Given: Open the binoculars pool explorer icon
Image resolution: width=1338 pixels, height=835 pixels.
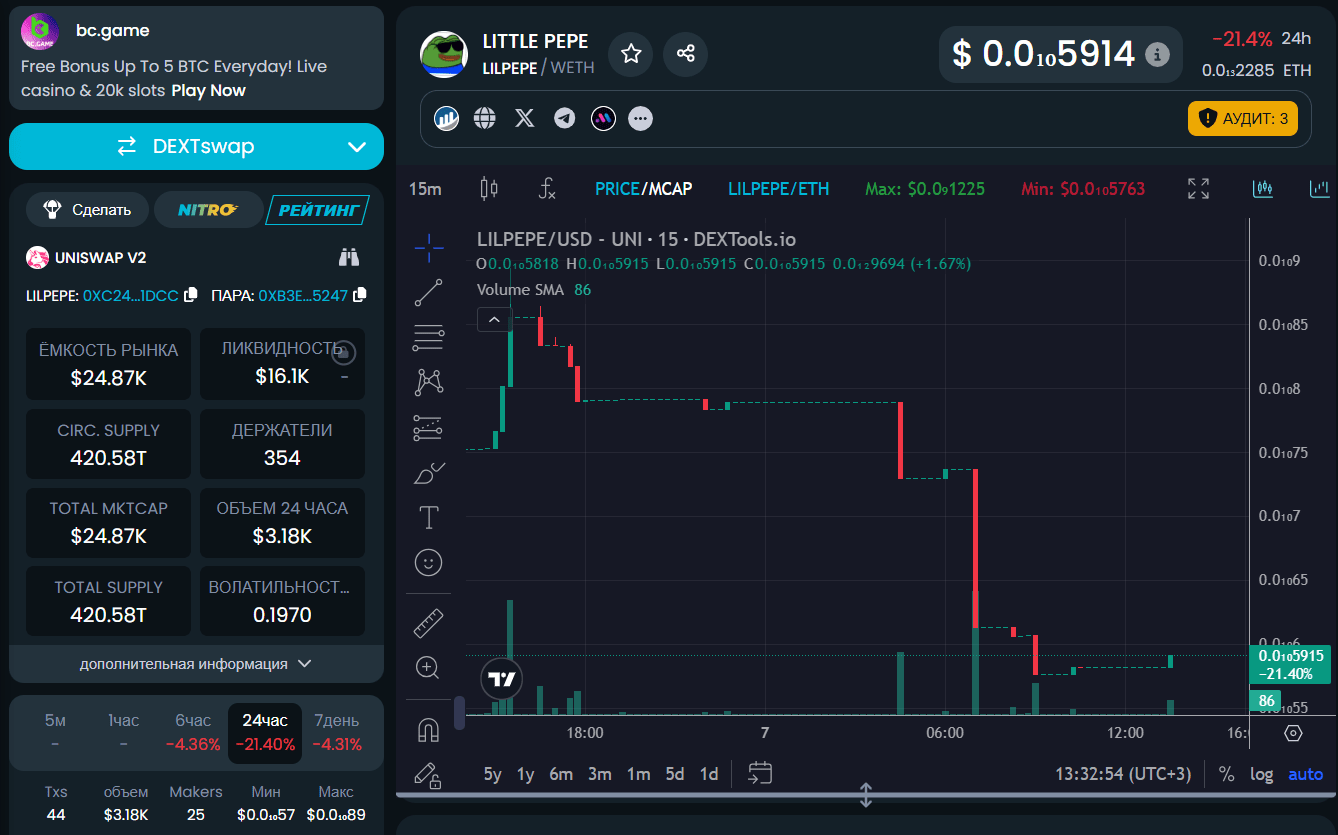Looking at the screenshot, I should coord(349,257).
